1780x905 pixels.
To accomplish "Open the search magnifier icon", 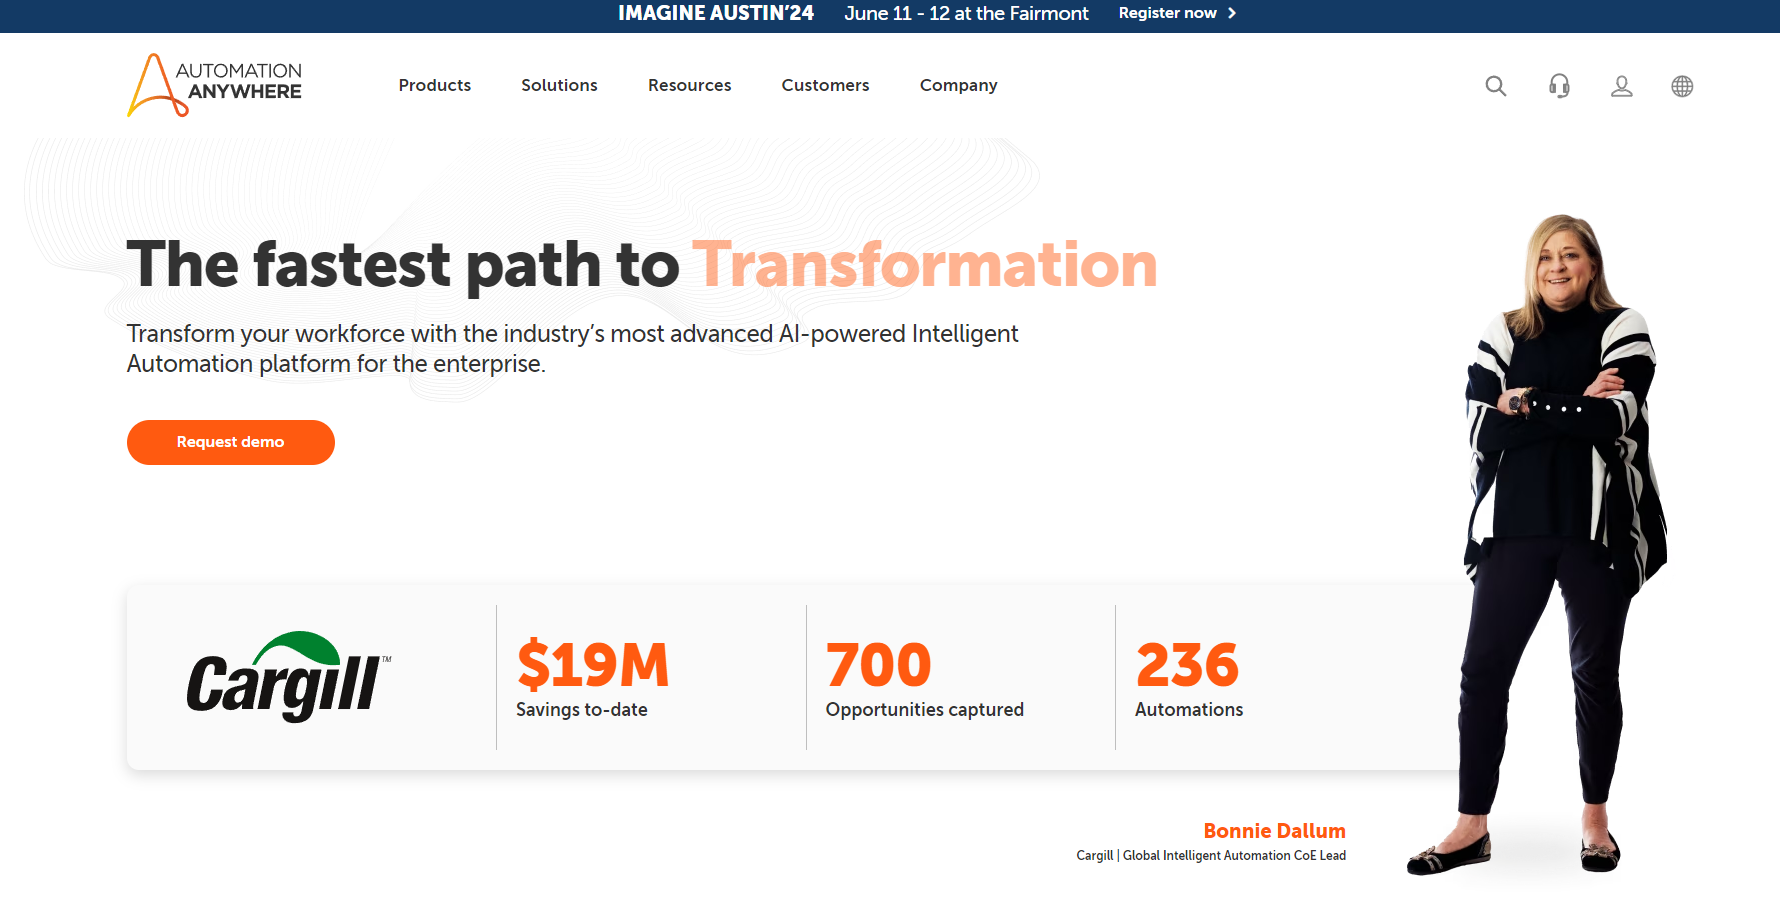I will (x=1495, y=86).
